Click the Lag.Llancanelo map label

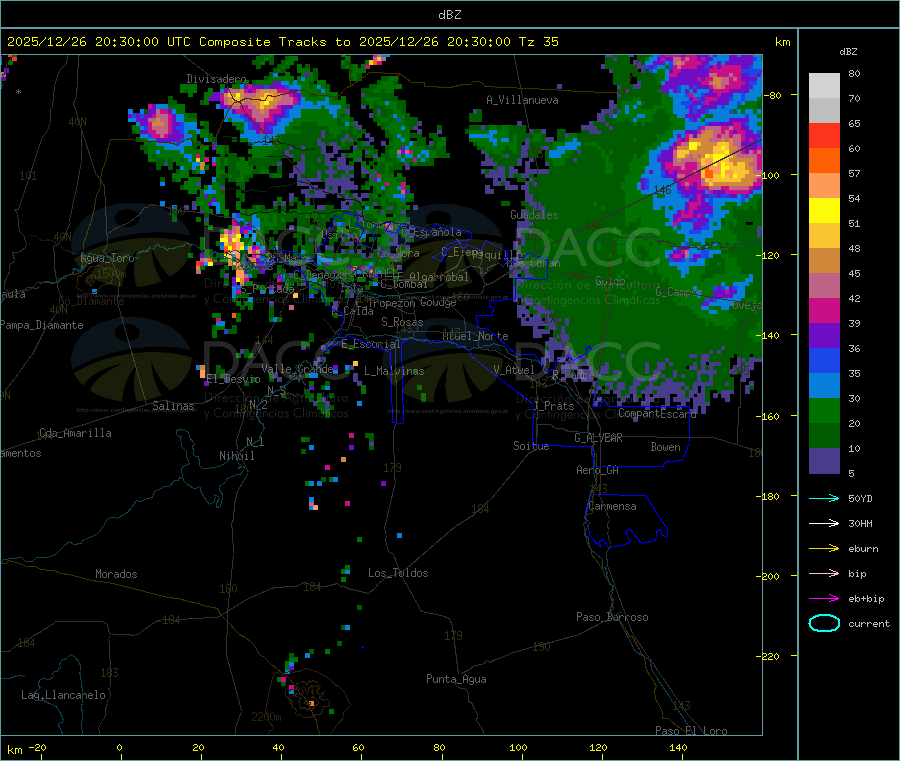pyautogui.click(x=63, y=695)
